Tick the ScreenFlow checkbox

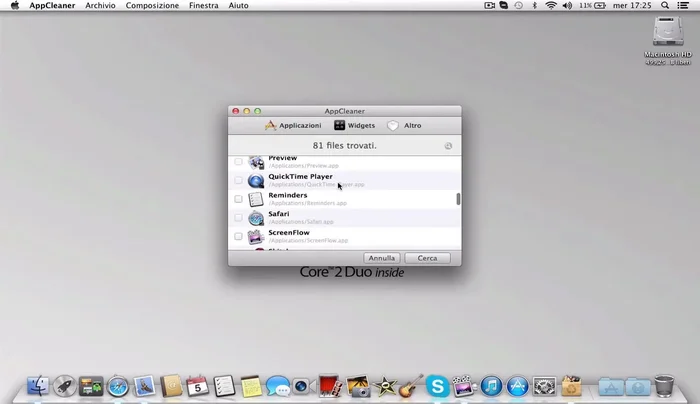[238, 237]
